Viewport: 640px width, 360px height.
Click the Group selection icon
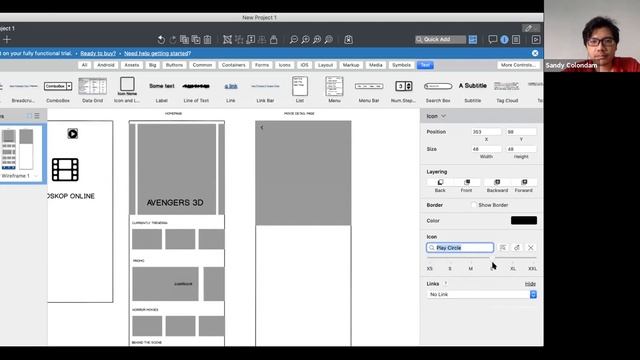[x=227, y=40]
